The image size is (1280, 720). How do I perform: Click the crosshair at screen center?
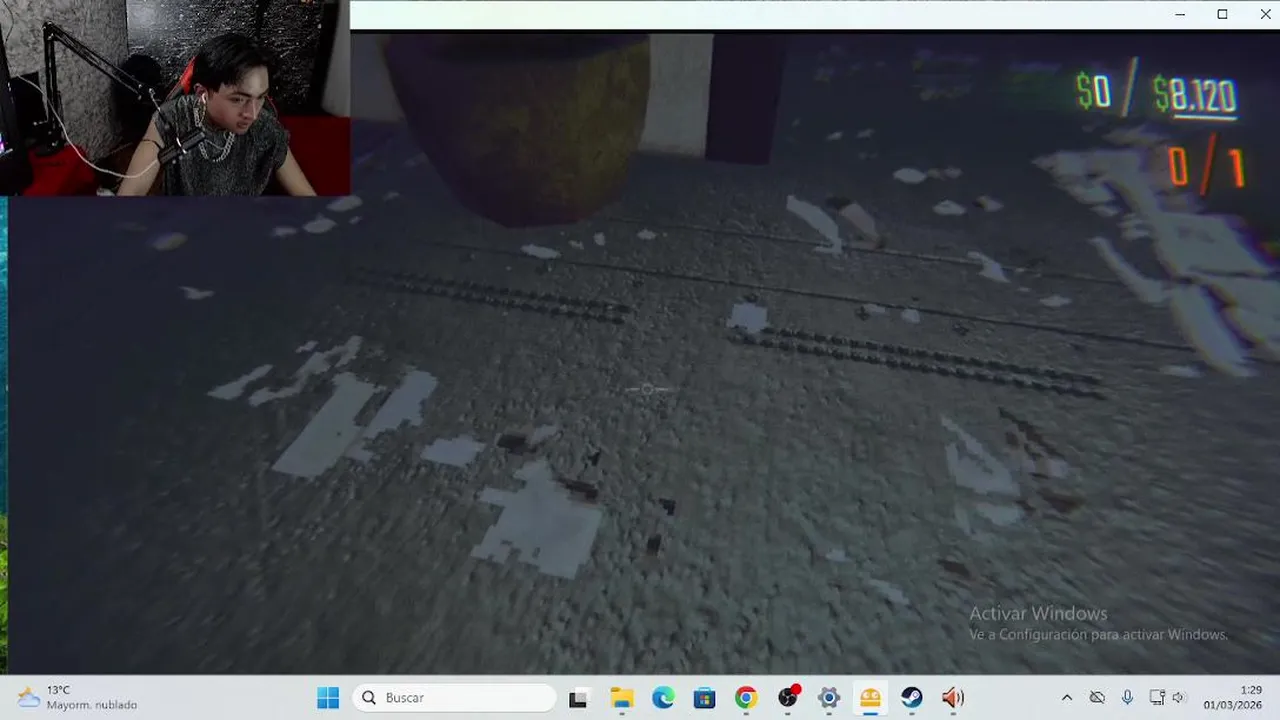click(647, 389)
